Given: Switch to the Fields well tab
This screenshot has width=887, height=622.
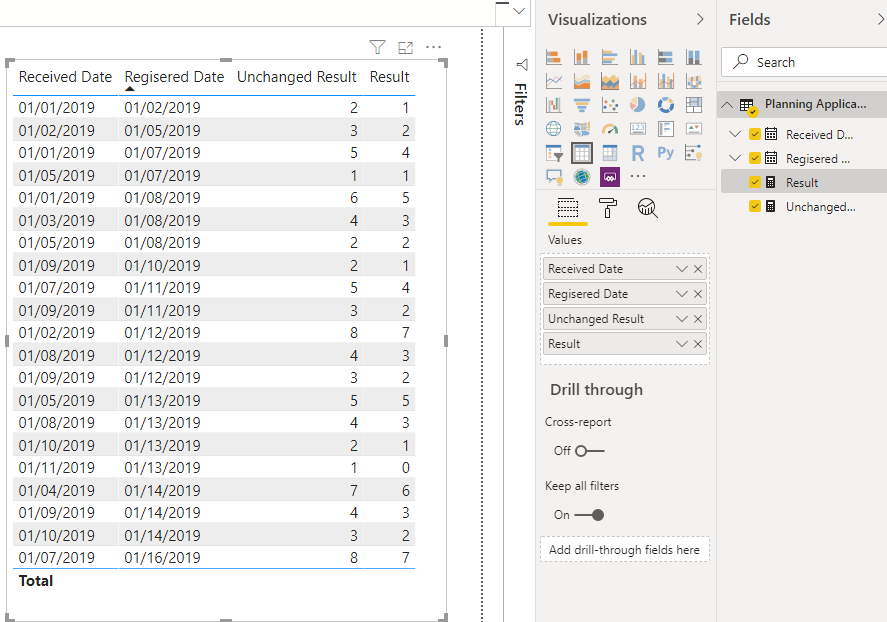Looking at the screenshot, I should tap(568, 209).
